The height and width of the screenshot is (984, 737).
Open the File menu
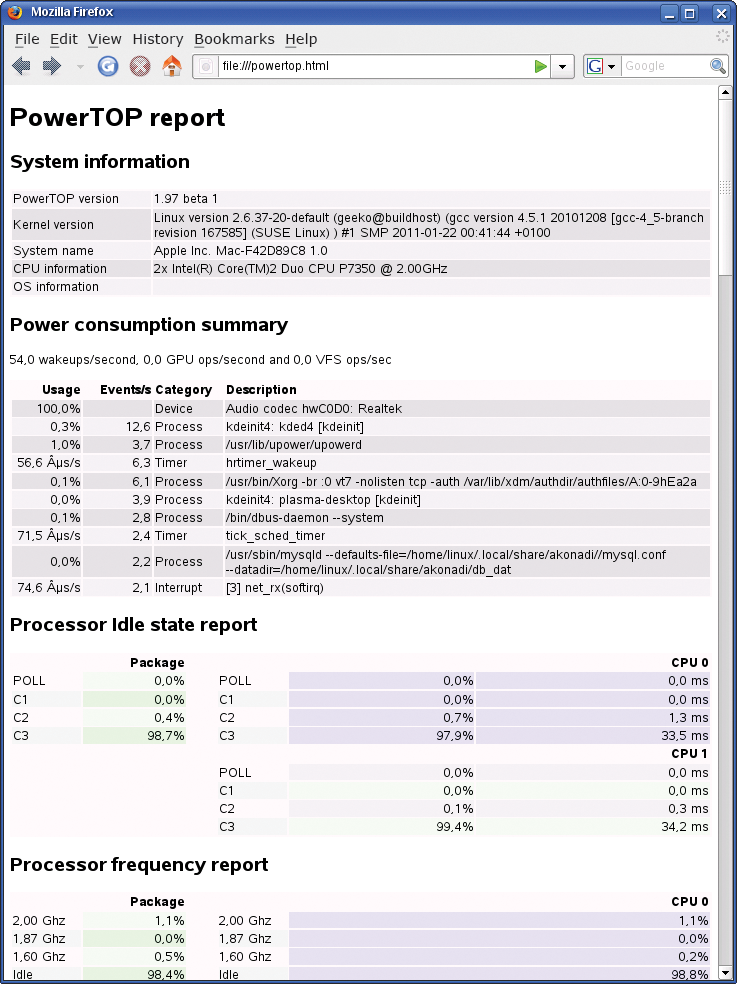click(27, 39)
